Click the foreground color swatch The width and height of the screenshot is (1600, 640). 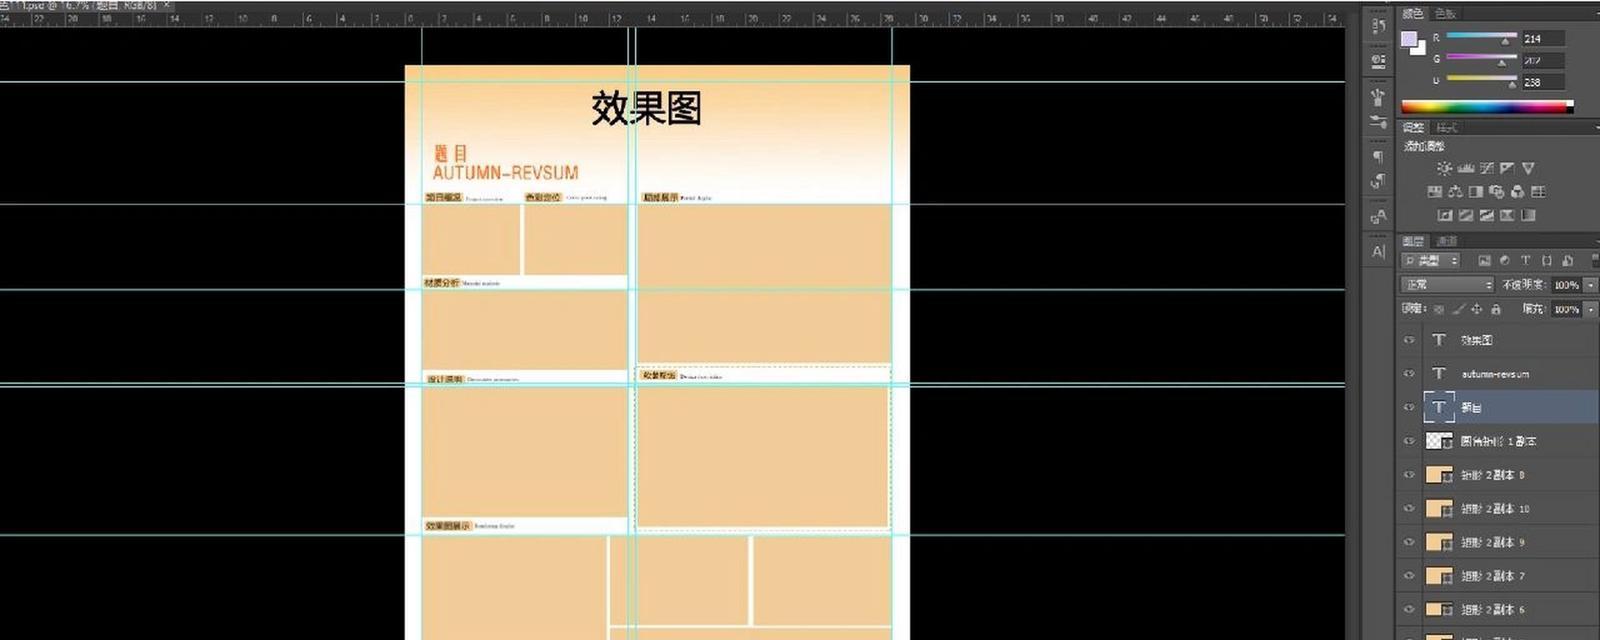[1410, 40]
